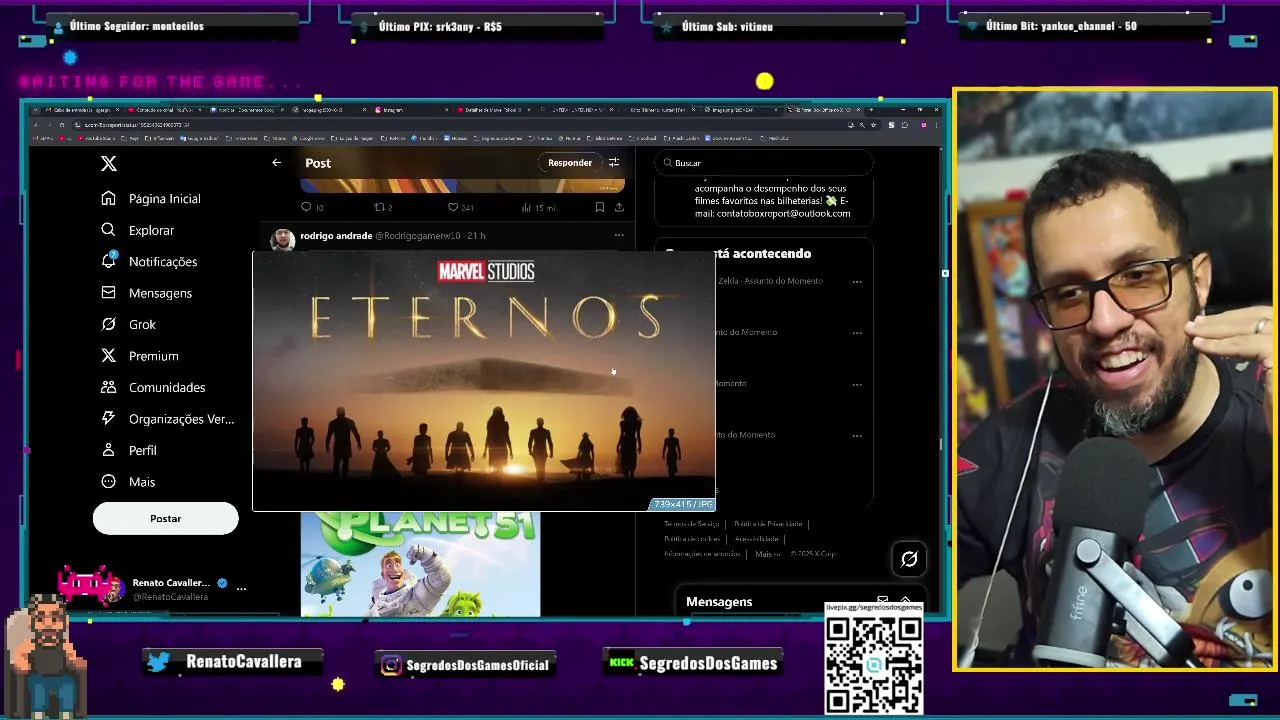Open rodrigo andrade's avatar
Image resolution: width=1280 pixels, height=720 pixels.
point(283,240)
